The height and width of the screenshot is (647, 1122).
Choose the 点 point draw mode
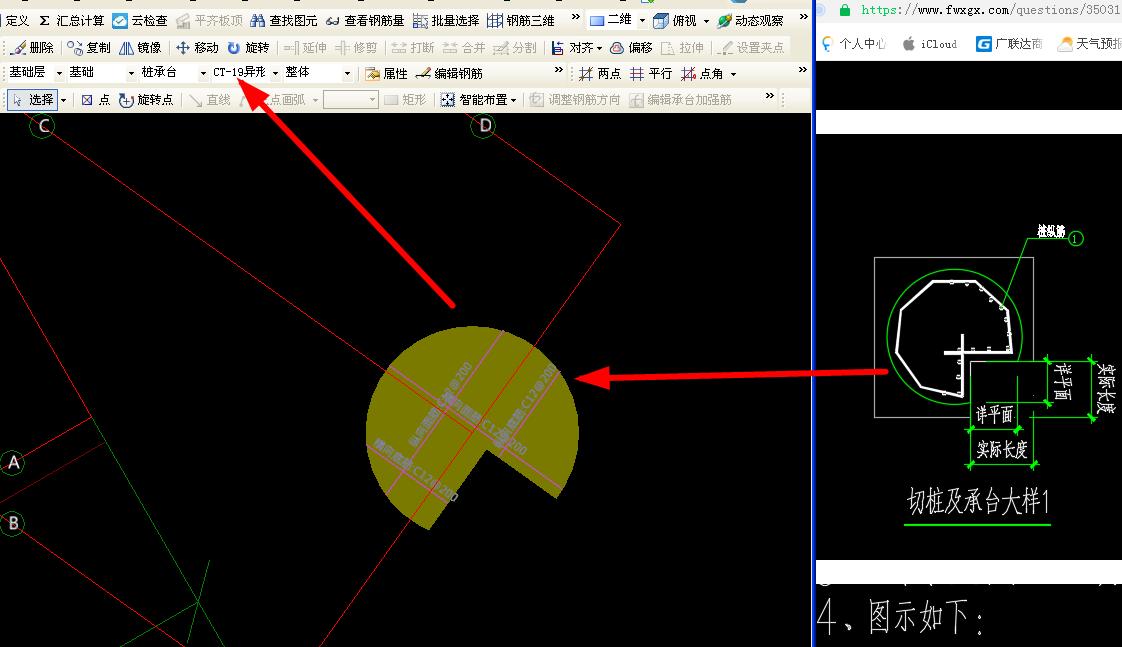(96, 99)
